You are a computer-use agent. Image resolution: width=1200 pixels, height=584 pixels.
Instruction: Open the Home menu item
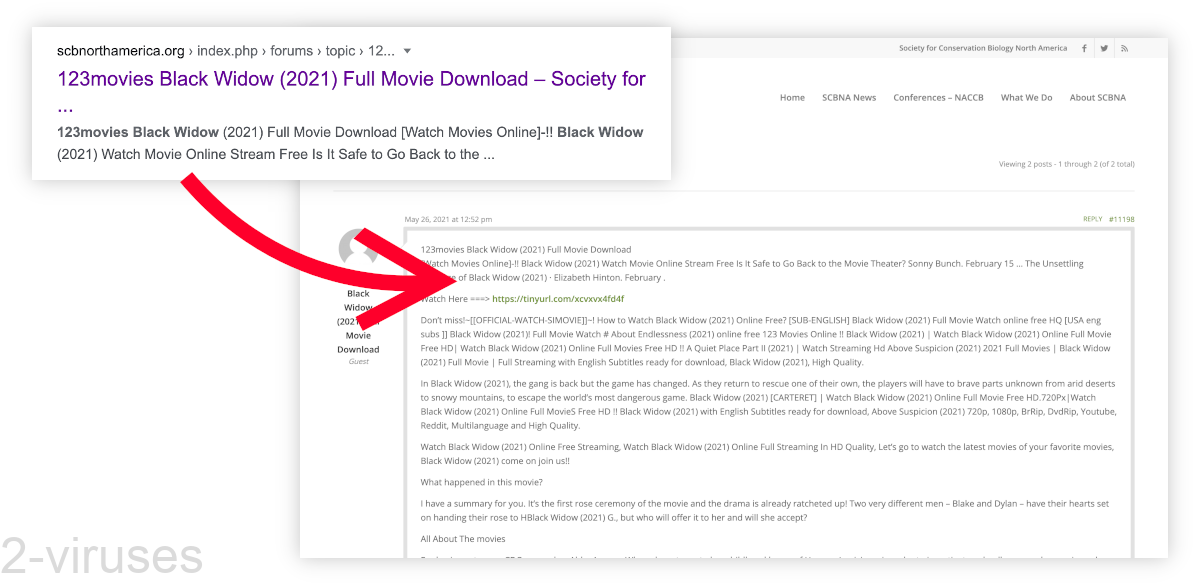coord(792,98)
